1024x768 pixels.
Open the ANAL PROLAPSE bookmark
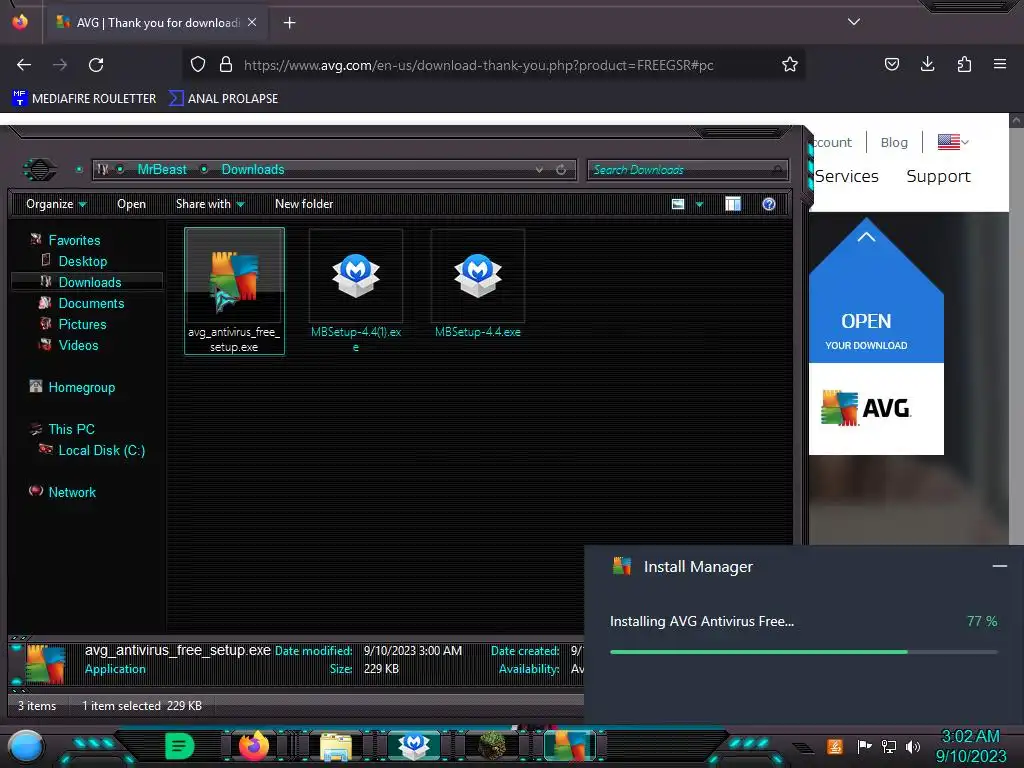point(223,99)
